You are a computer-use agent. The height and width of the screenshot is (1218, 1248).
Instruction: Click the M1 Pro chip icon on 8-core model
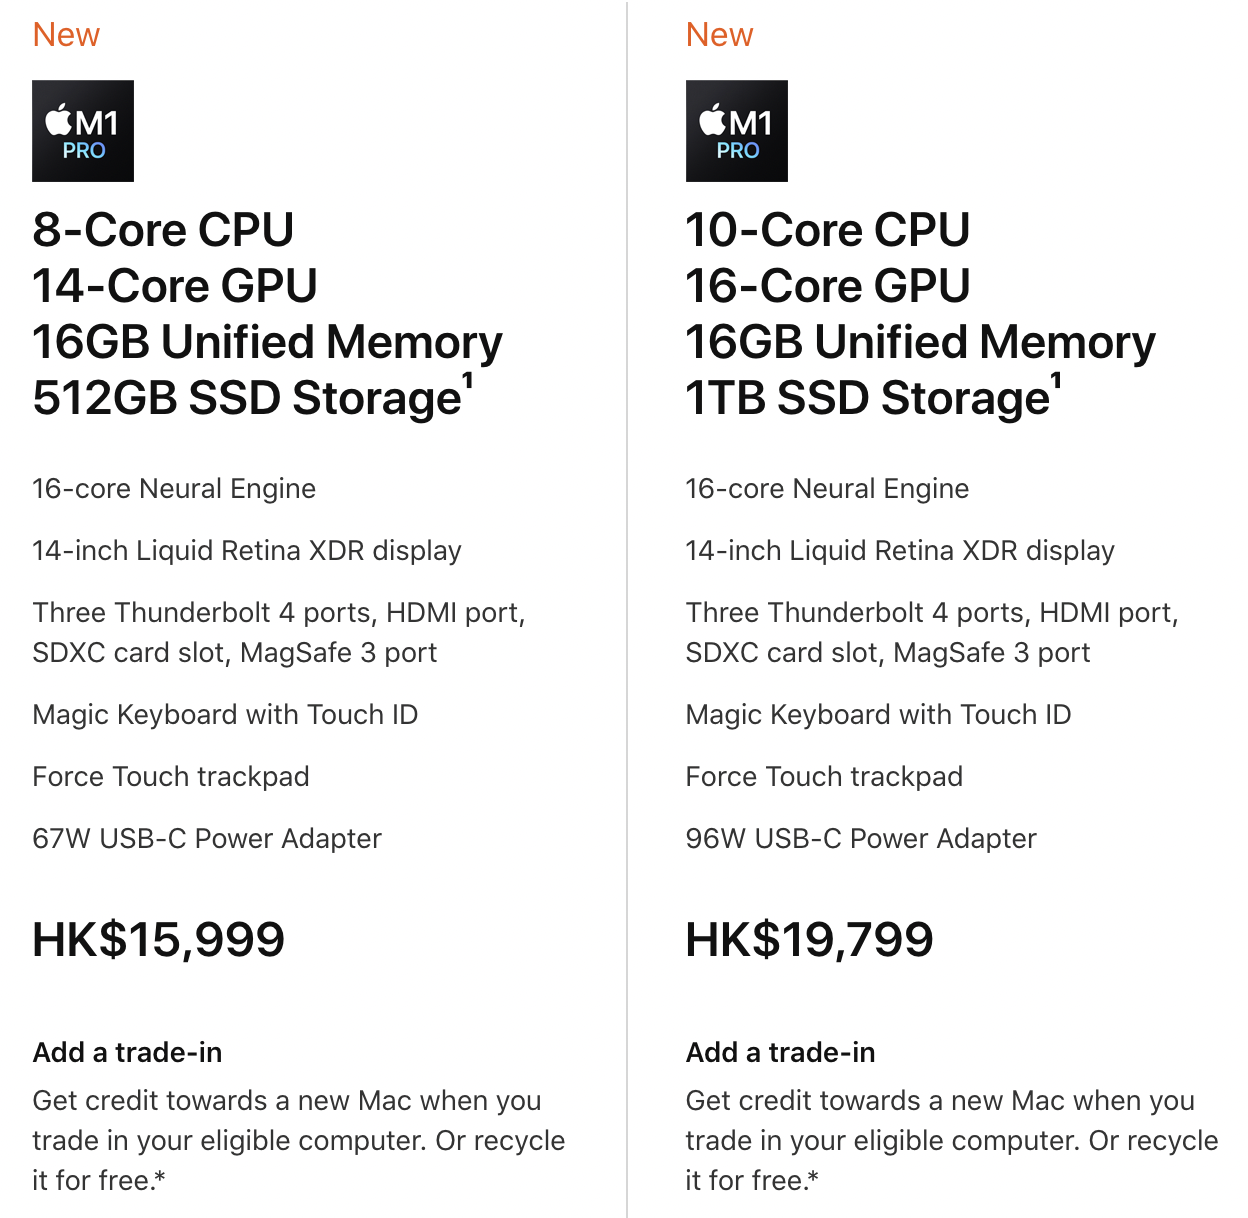point(83,131)
